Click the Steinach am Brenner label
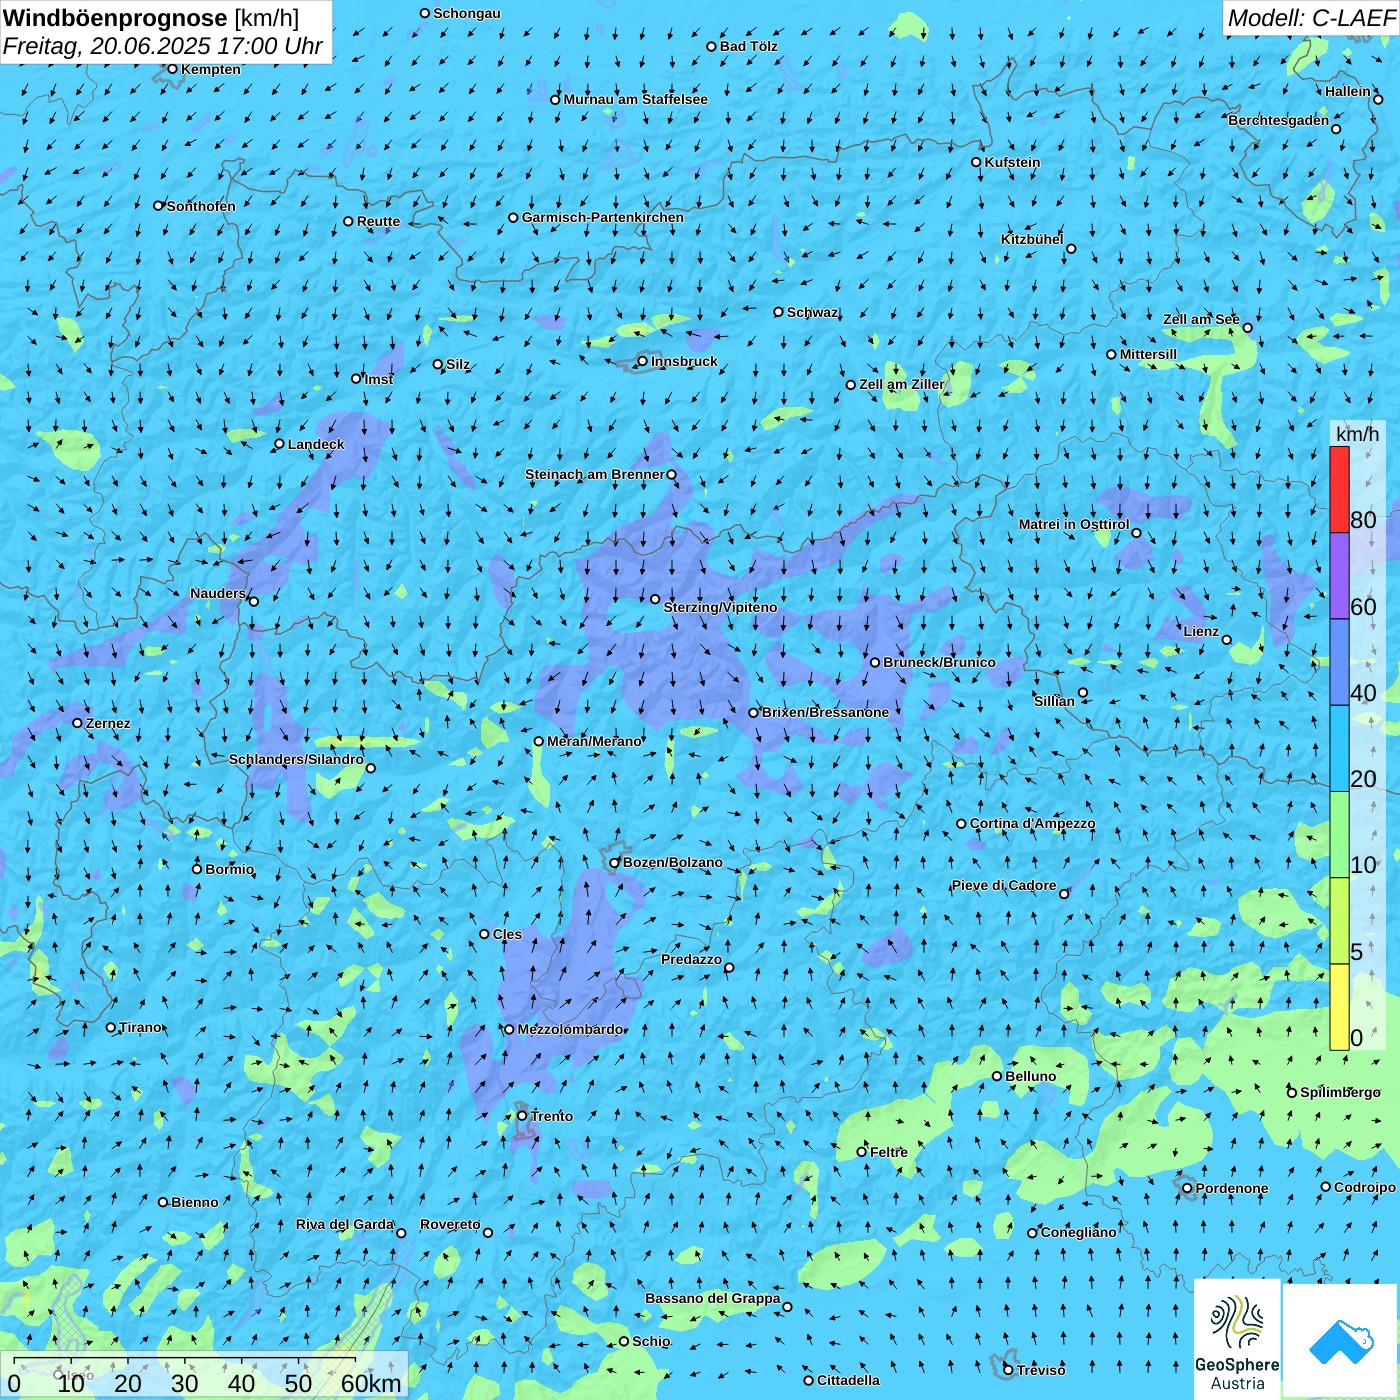The width and height of the screenshot is (1400, 1400). point(594,474)
